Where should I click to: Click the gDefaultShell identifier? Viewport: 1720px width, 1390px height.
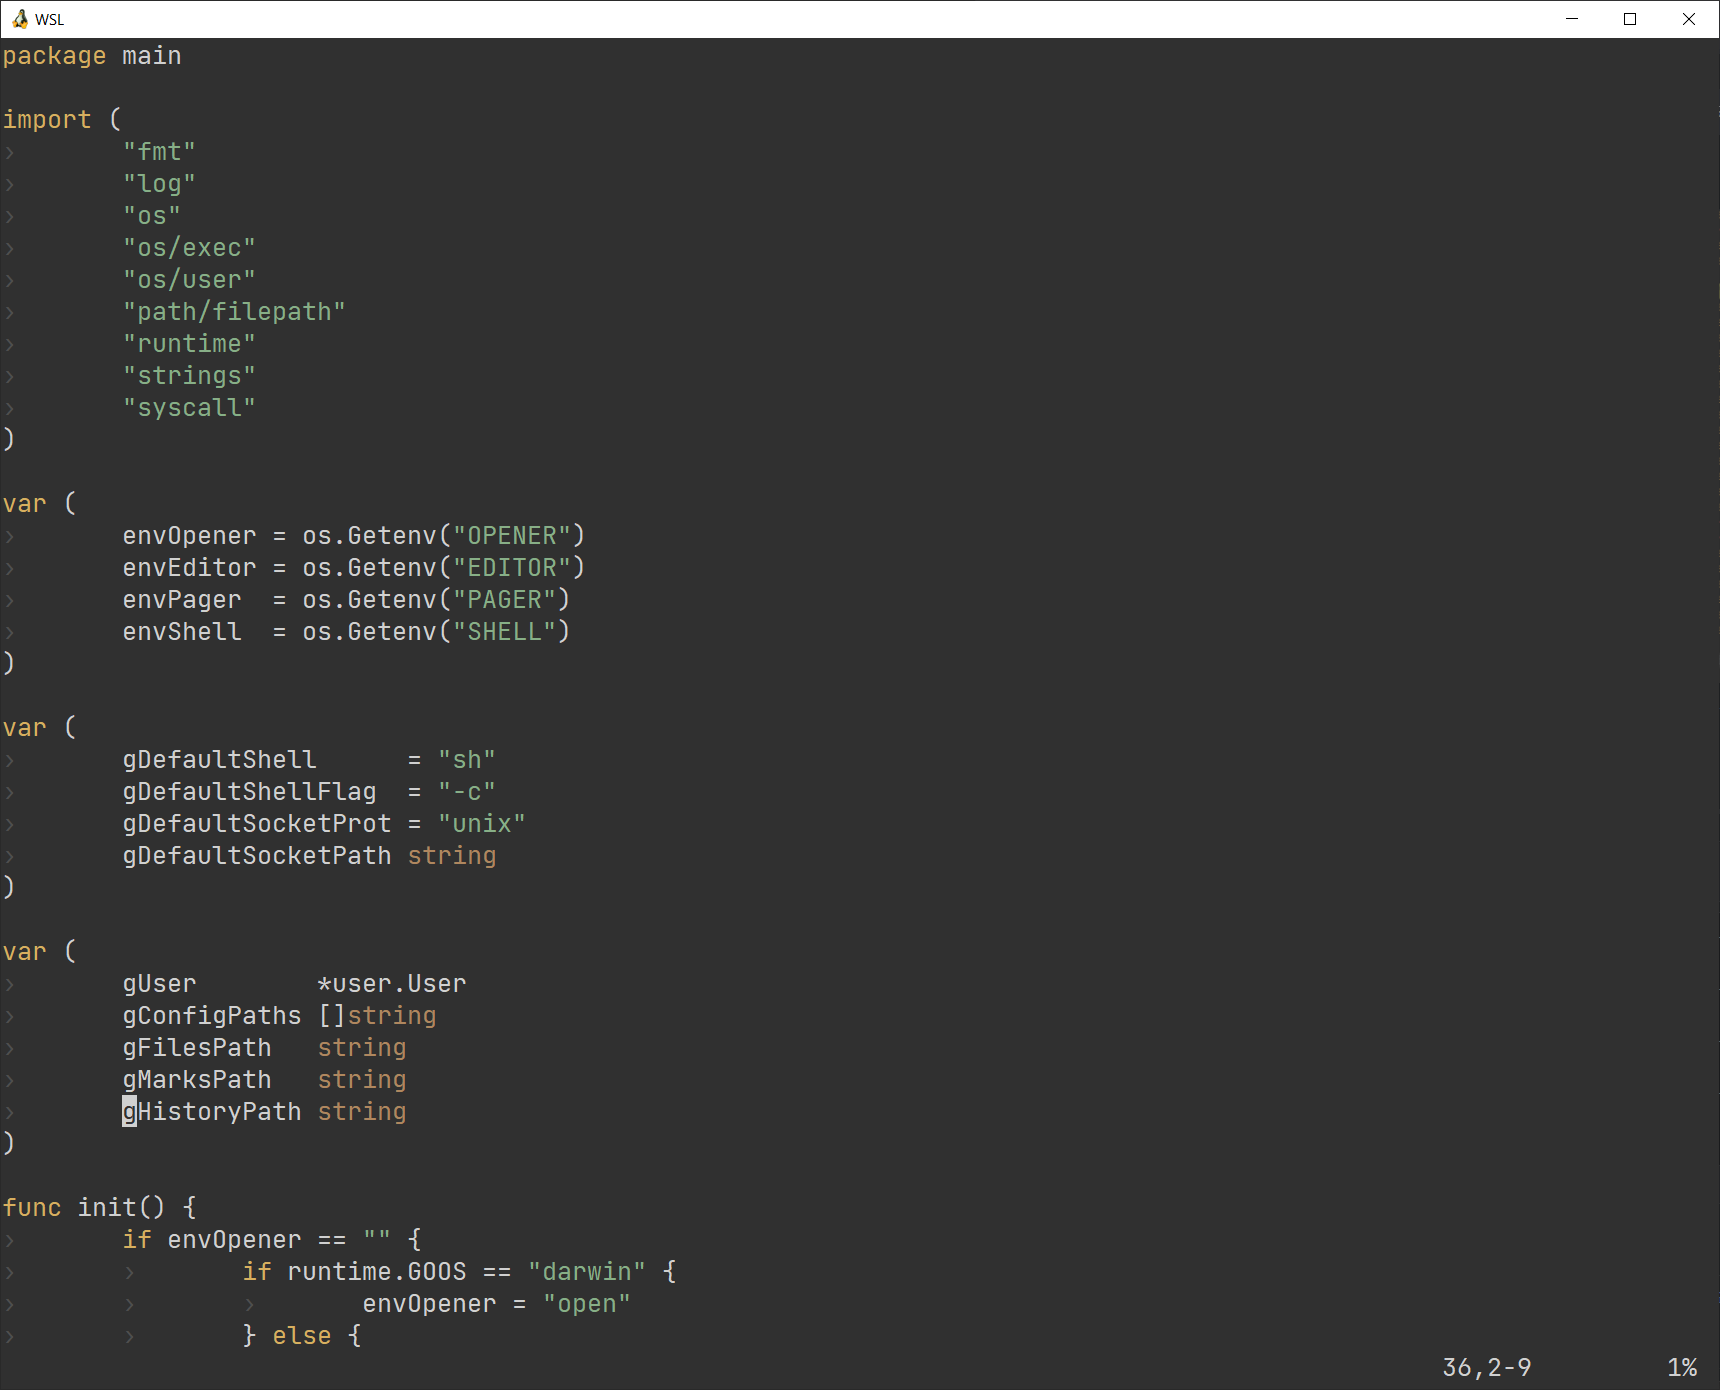pos(219,760)
